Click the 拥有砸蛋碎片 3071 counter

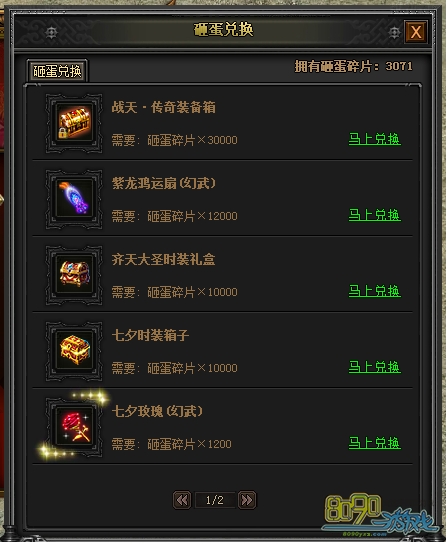353,66
